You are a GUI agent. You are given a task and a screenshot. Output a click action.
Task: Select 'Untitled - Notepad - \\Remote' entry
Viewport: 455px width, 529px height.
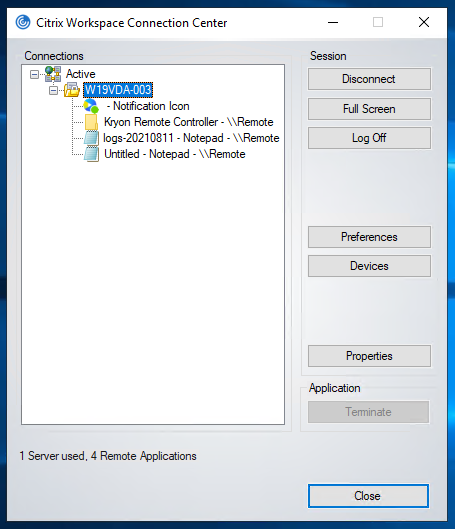(x=175, y=154)
